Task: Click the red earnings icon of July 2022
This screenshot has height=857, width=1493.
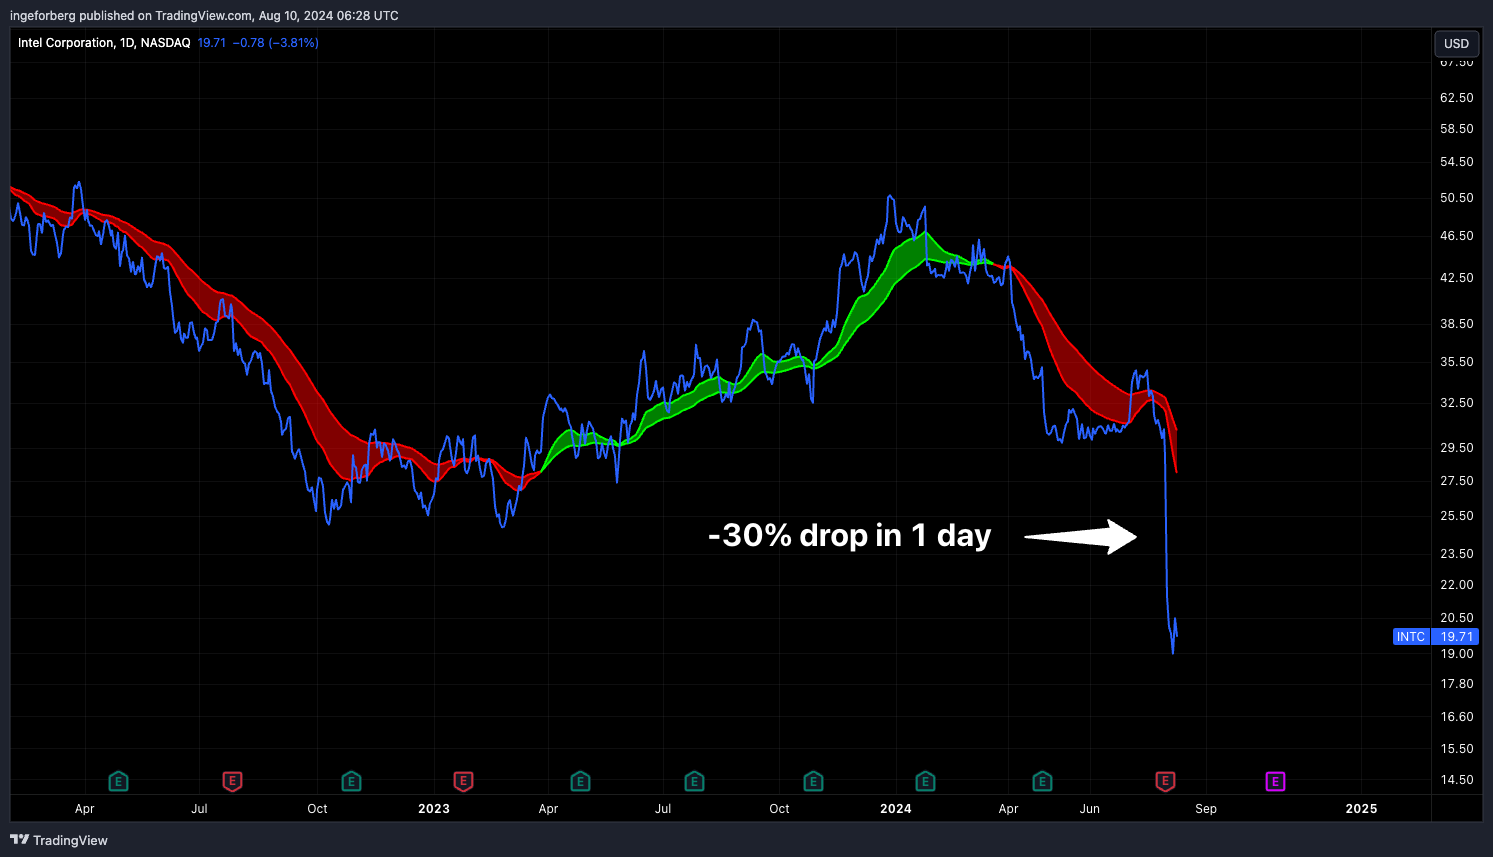Action: click(232, 781)
